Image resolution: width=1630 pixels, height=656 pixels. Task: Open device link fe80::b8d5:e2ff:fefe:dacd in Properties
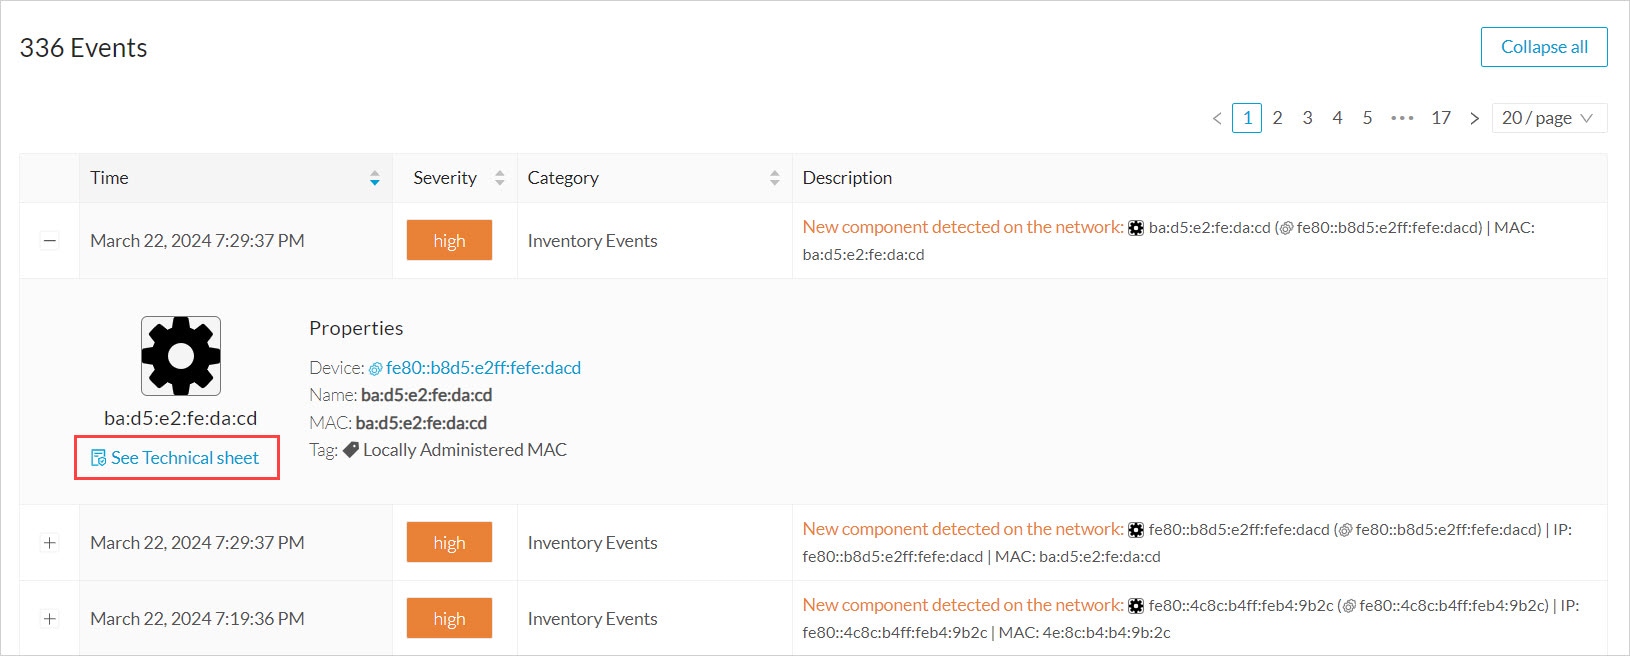[483, 368]
